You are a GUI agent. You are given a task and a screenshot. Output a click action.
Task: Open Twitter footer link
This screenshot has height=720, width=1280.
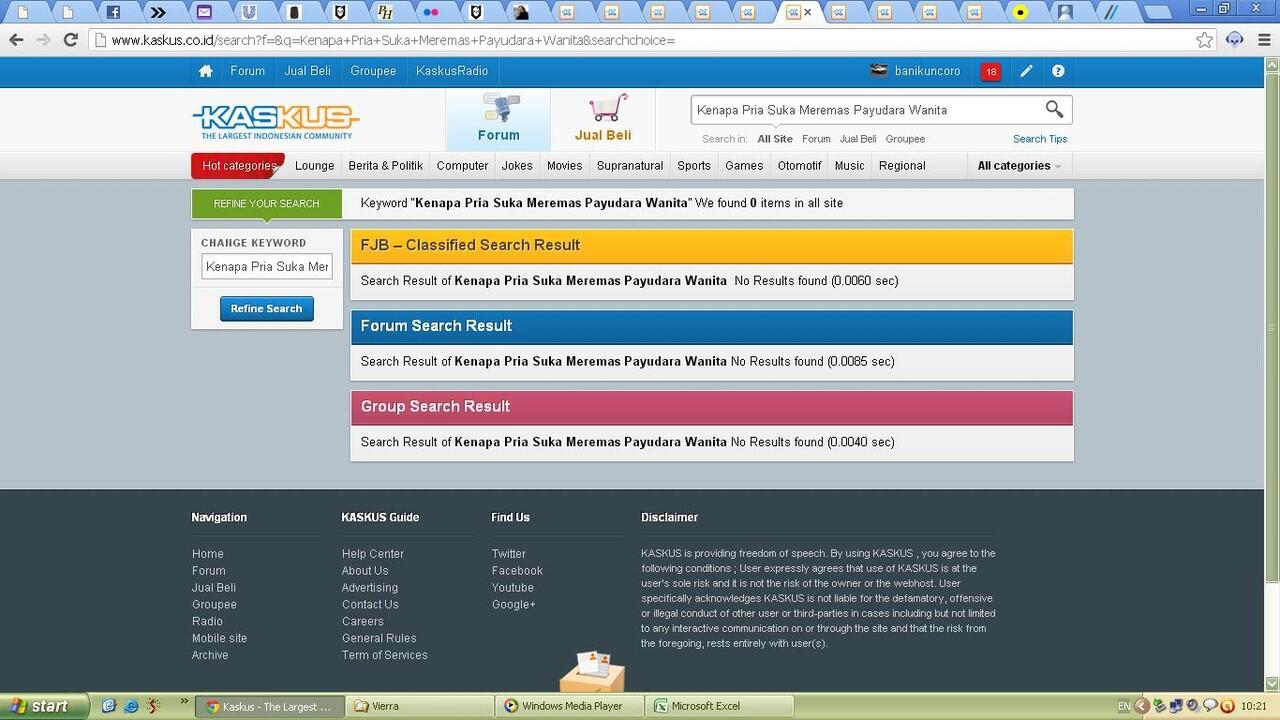tap(508, 554)
